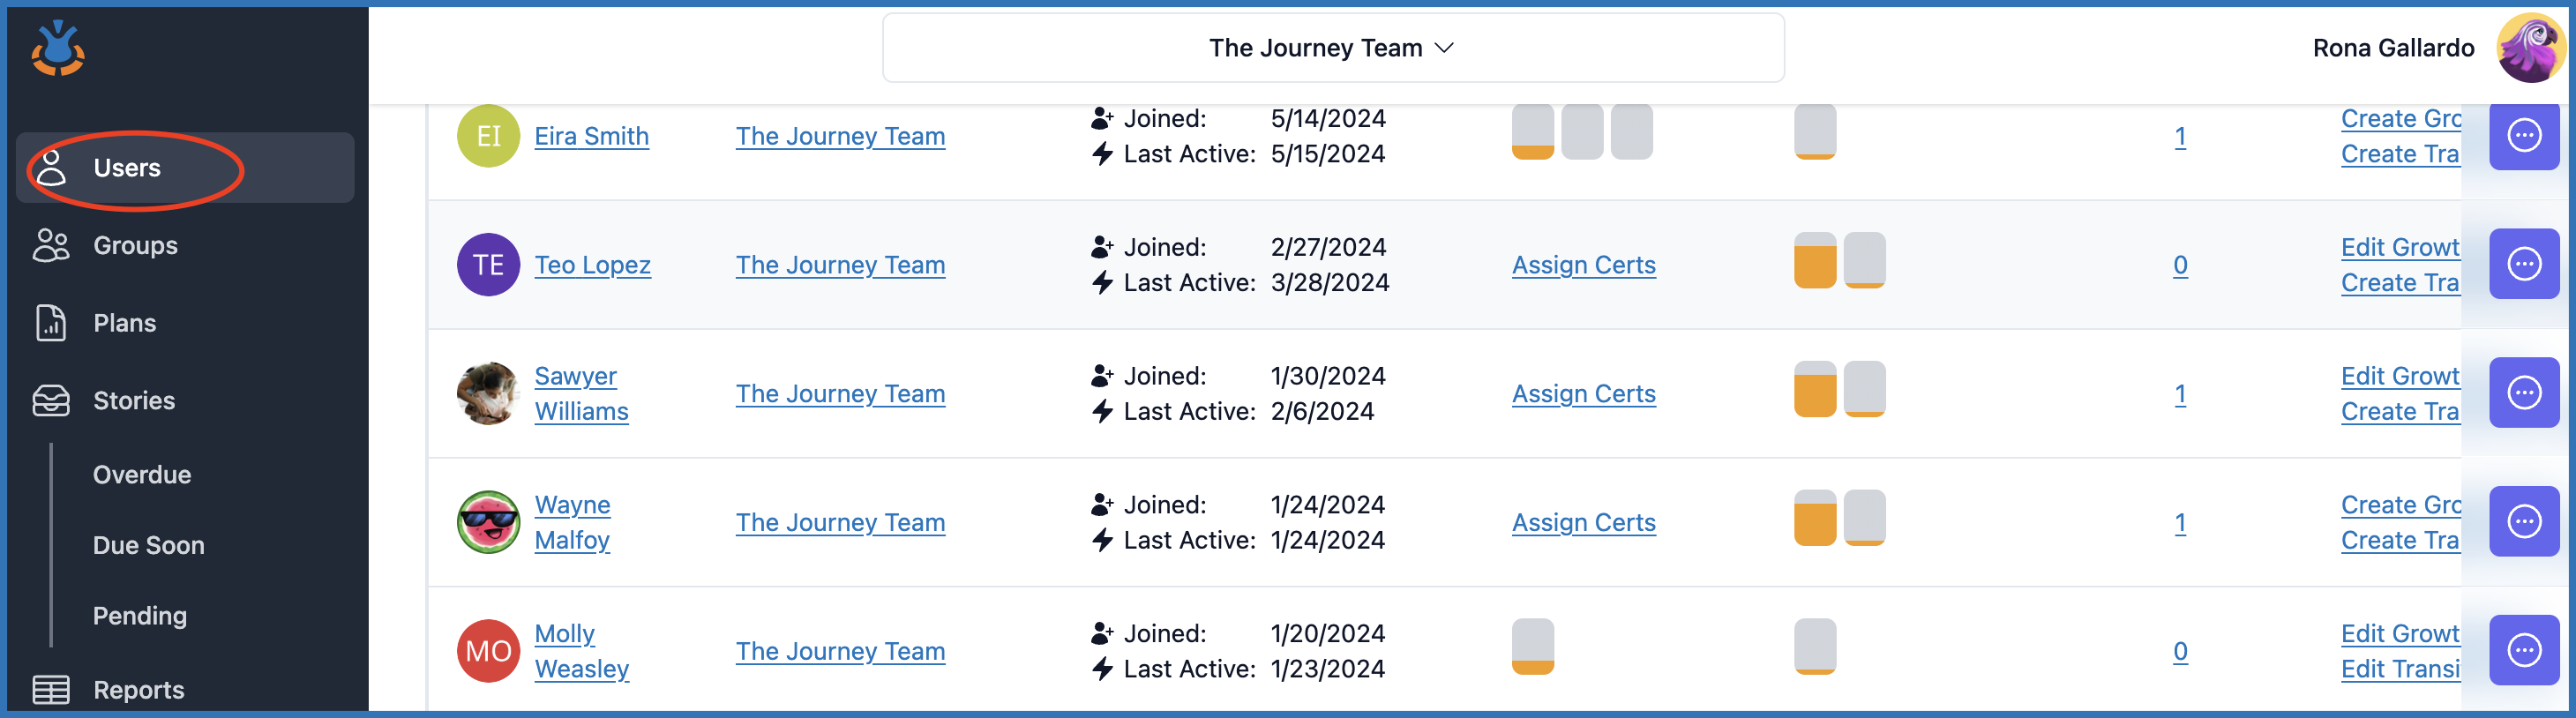Image resolution: width=2576 pixels, height=718 pixels.
Task: Open Molly Weasley's more options button
Action: [x=2523, y=650]
